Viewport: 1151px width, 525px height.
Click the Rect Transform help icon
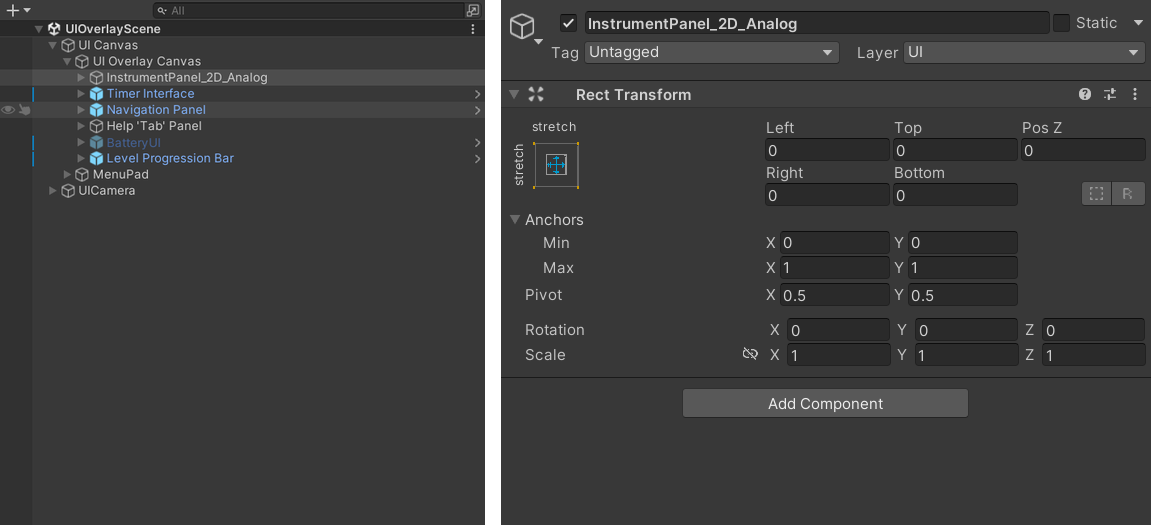click(1085, 94)
